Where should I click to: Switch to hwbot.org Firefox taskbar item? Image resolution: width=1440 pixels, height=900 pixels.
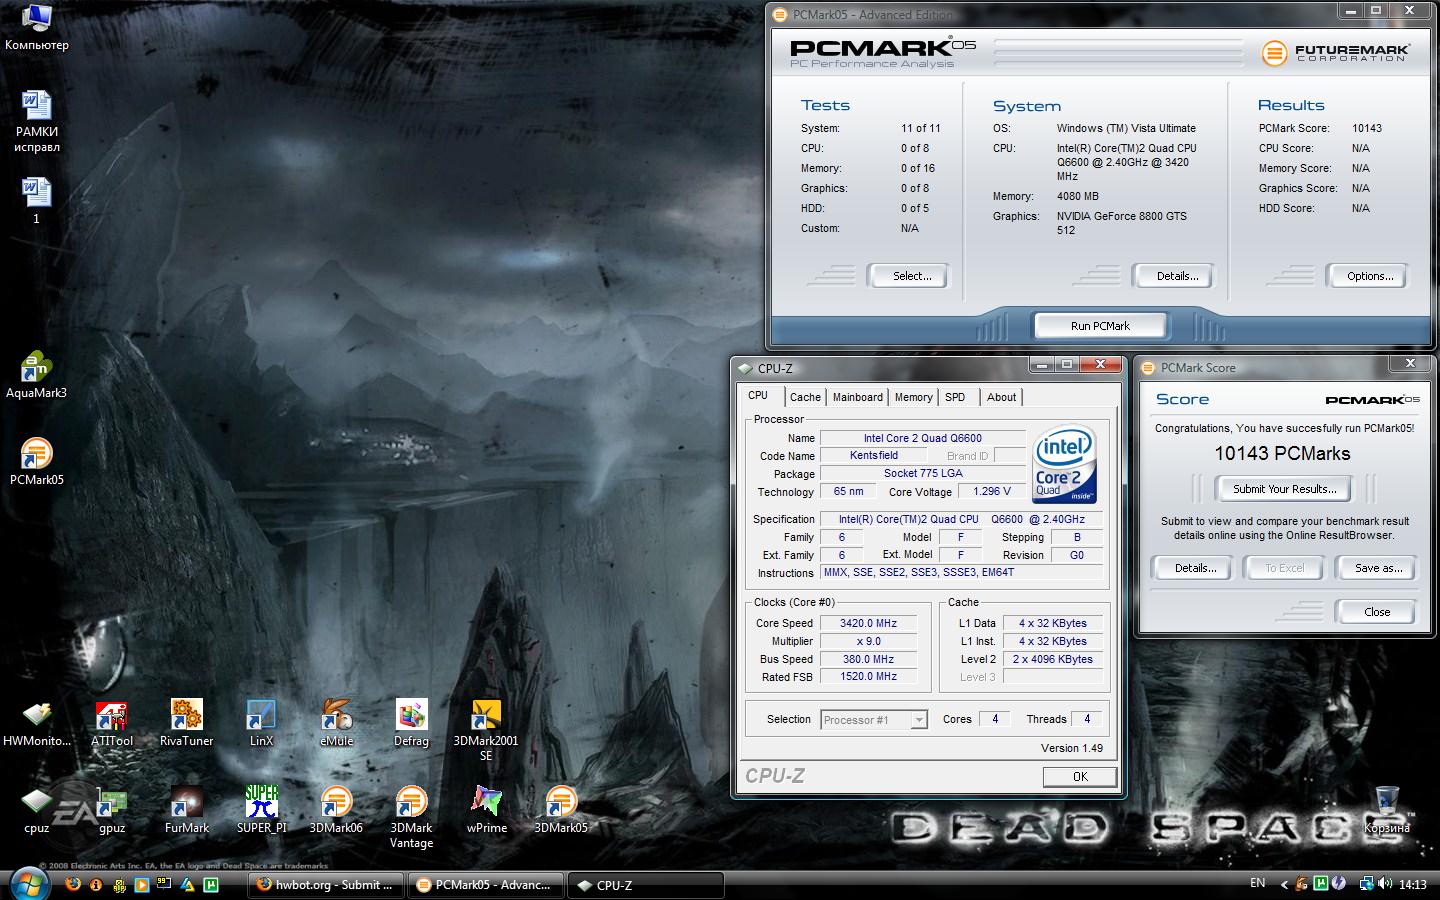point(325,885)
